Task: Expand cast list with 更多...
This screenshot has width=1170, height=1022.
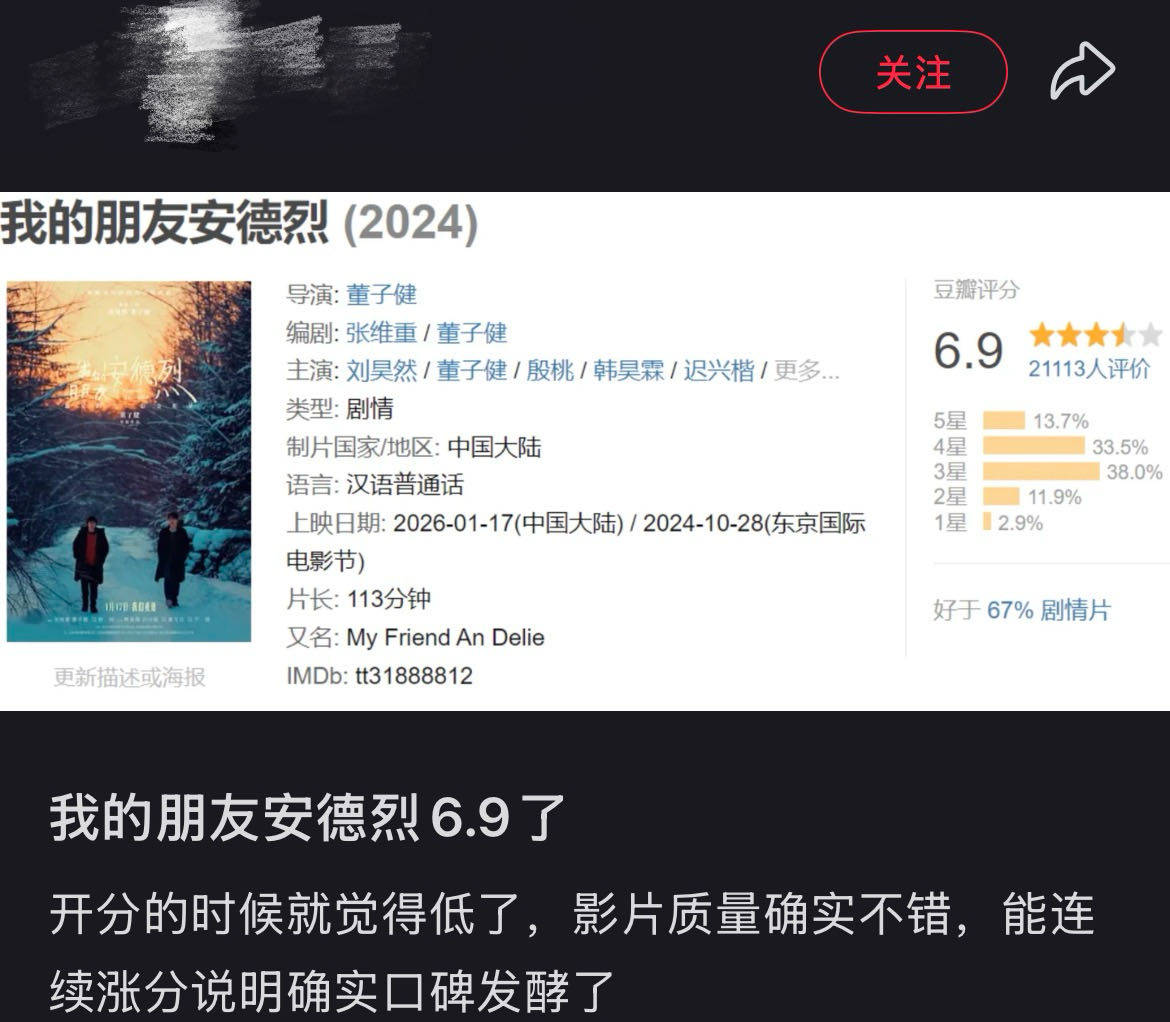Action: [x=807, y=370]
